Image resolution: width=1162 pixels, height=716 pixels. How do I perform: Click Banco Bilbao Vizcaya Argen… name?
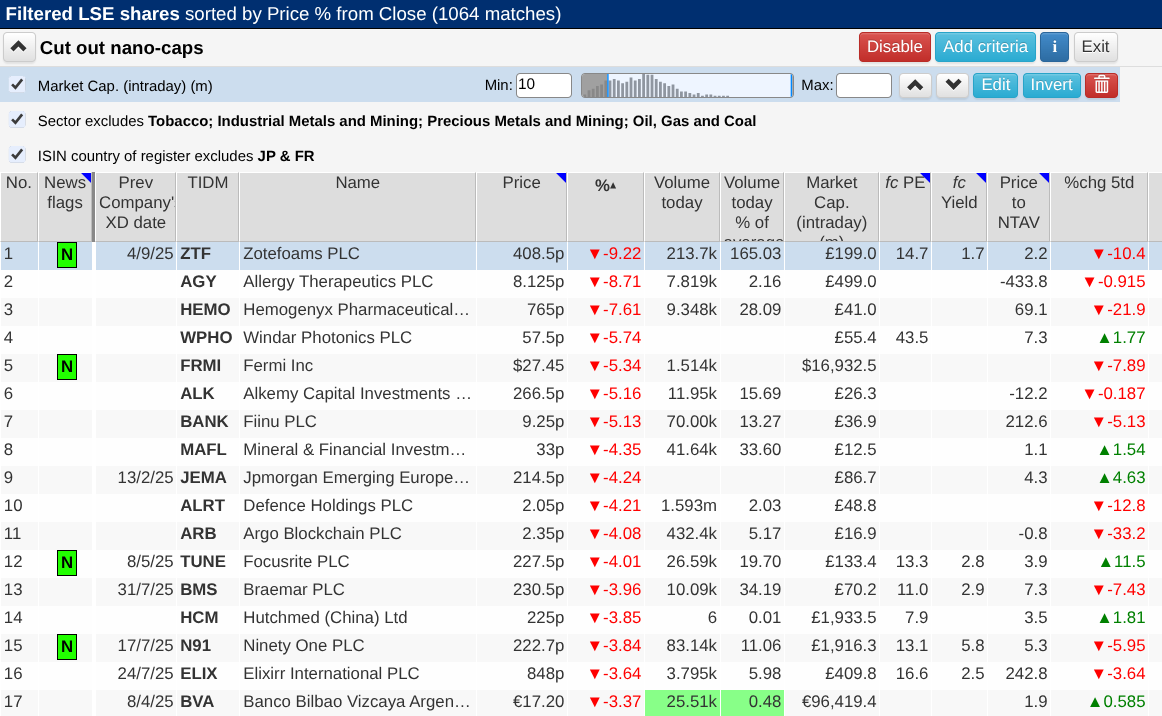pyautogui.click(x=356, y=702)
